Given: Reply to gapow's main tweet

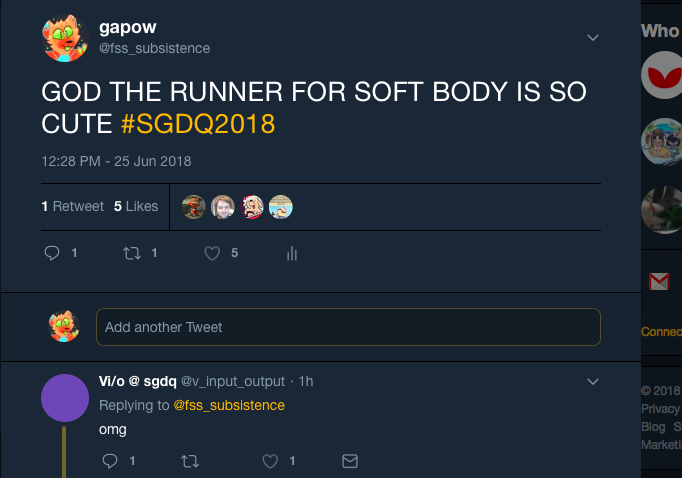Looking at the screenshot, I should pyautogui.click(x=53, y=254).
